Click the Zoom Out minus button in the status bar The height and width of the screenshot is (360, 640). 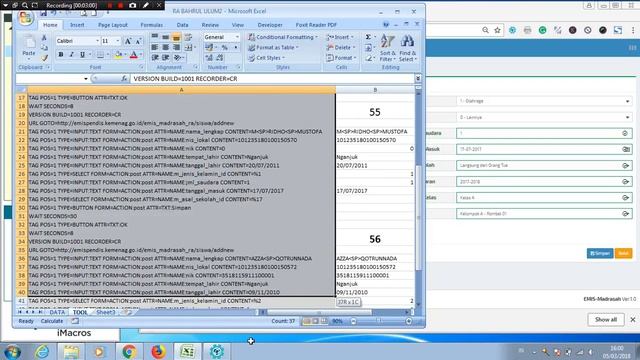[x=353, y=321]
